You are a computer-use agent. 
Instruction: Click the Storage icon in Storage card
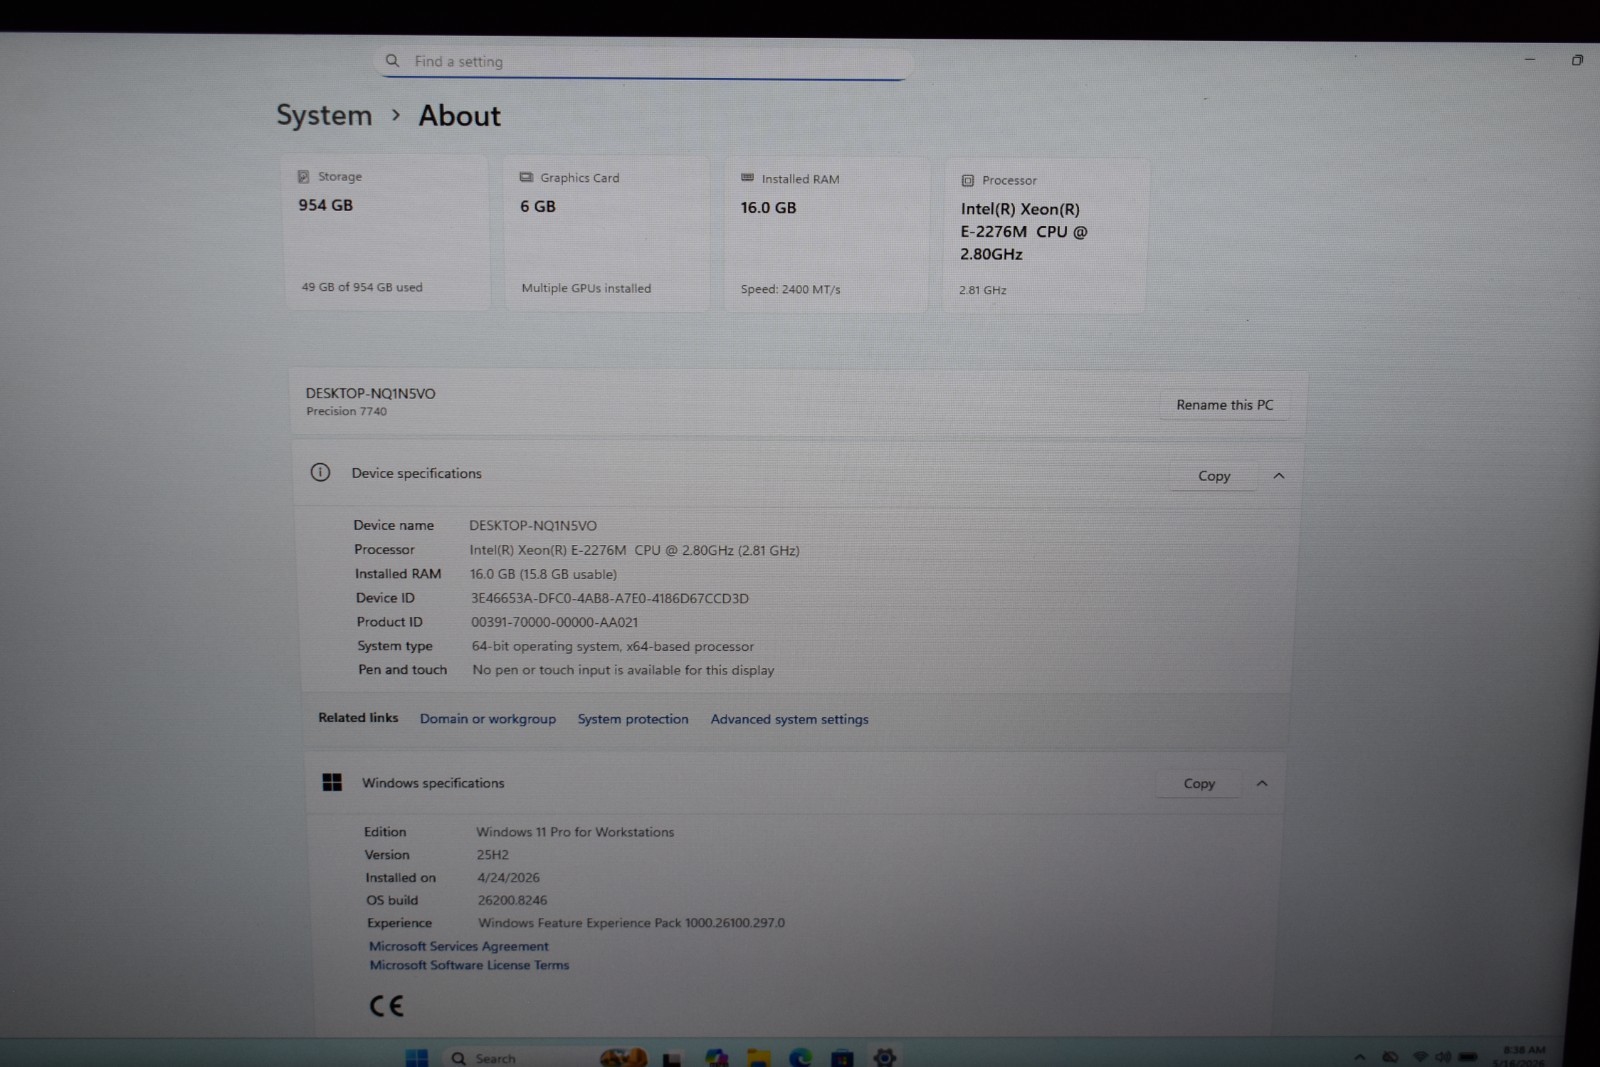[x=303, y=176]
